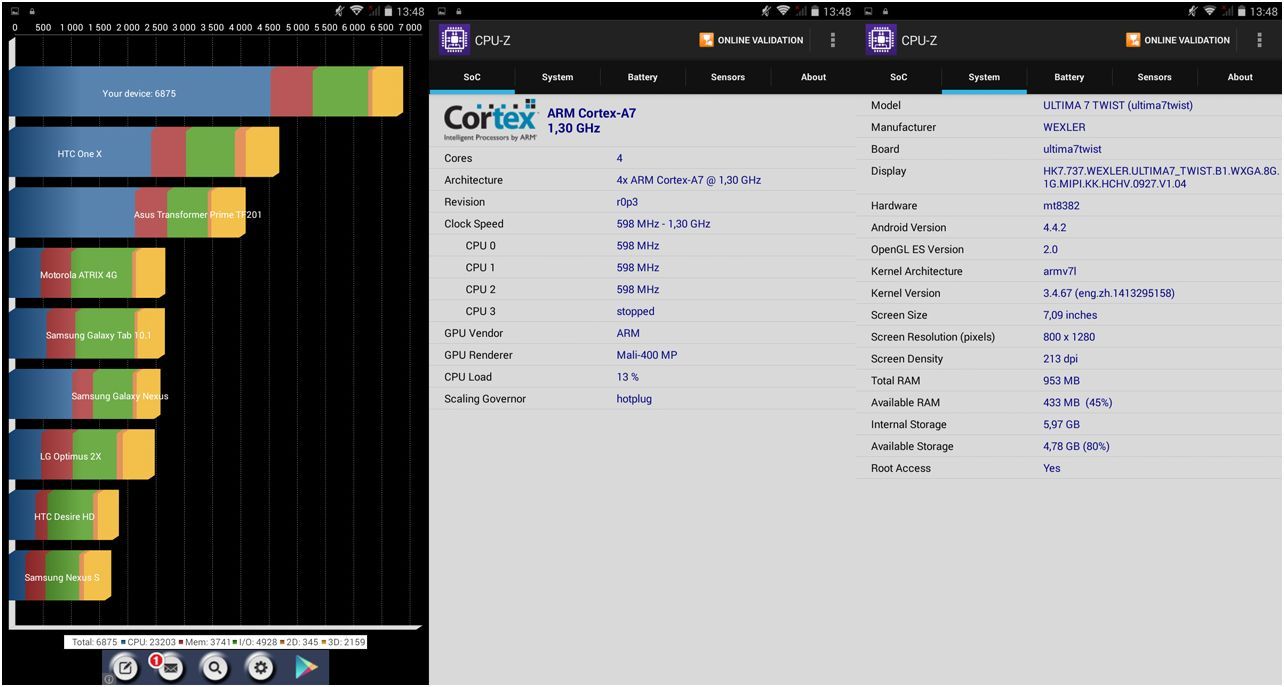Select SoC tab on the System screen

pos(898,77)
